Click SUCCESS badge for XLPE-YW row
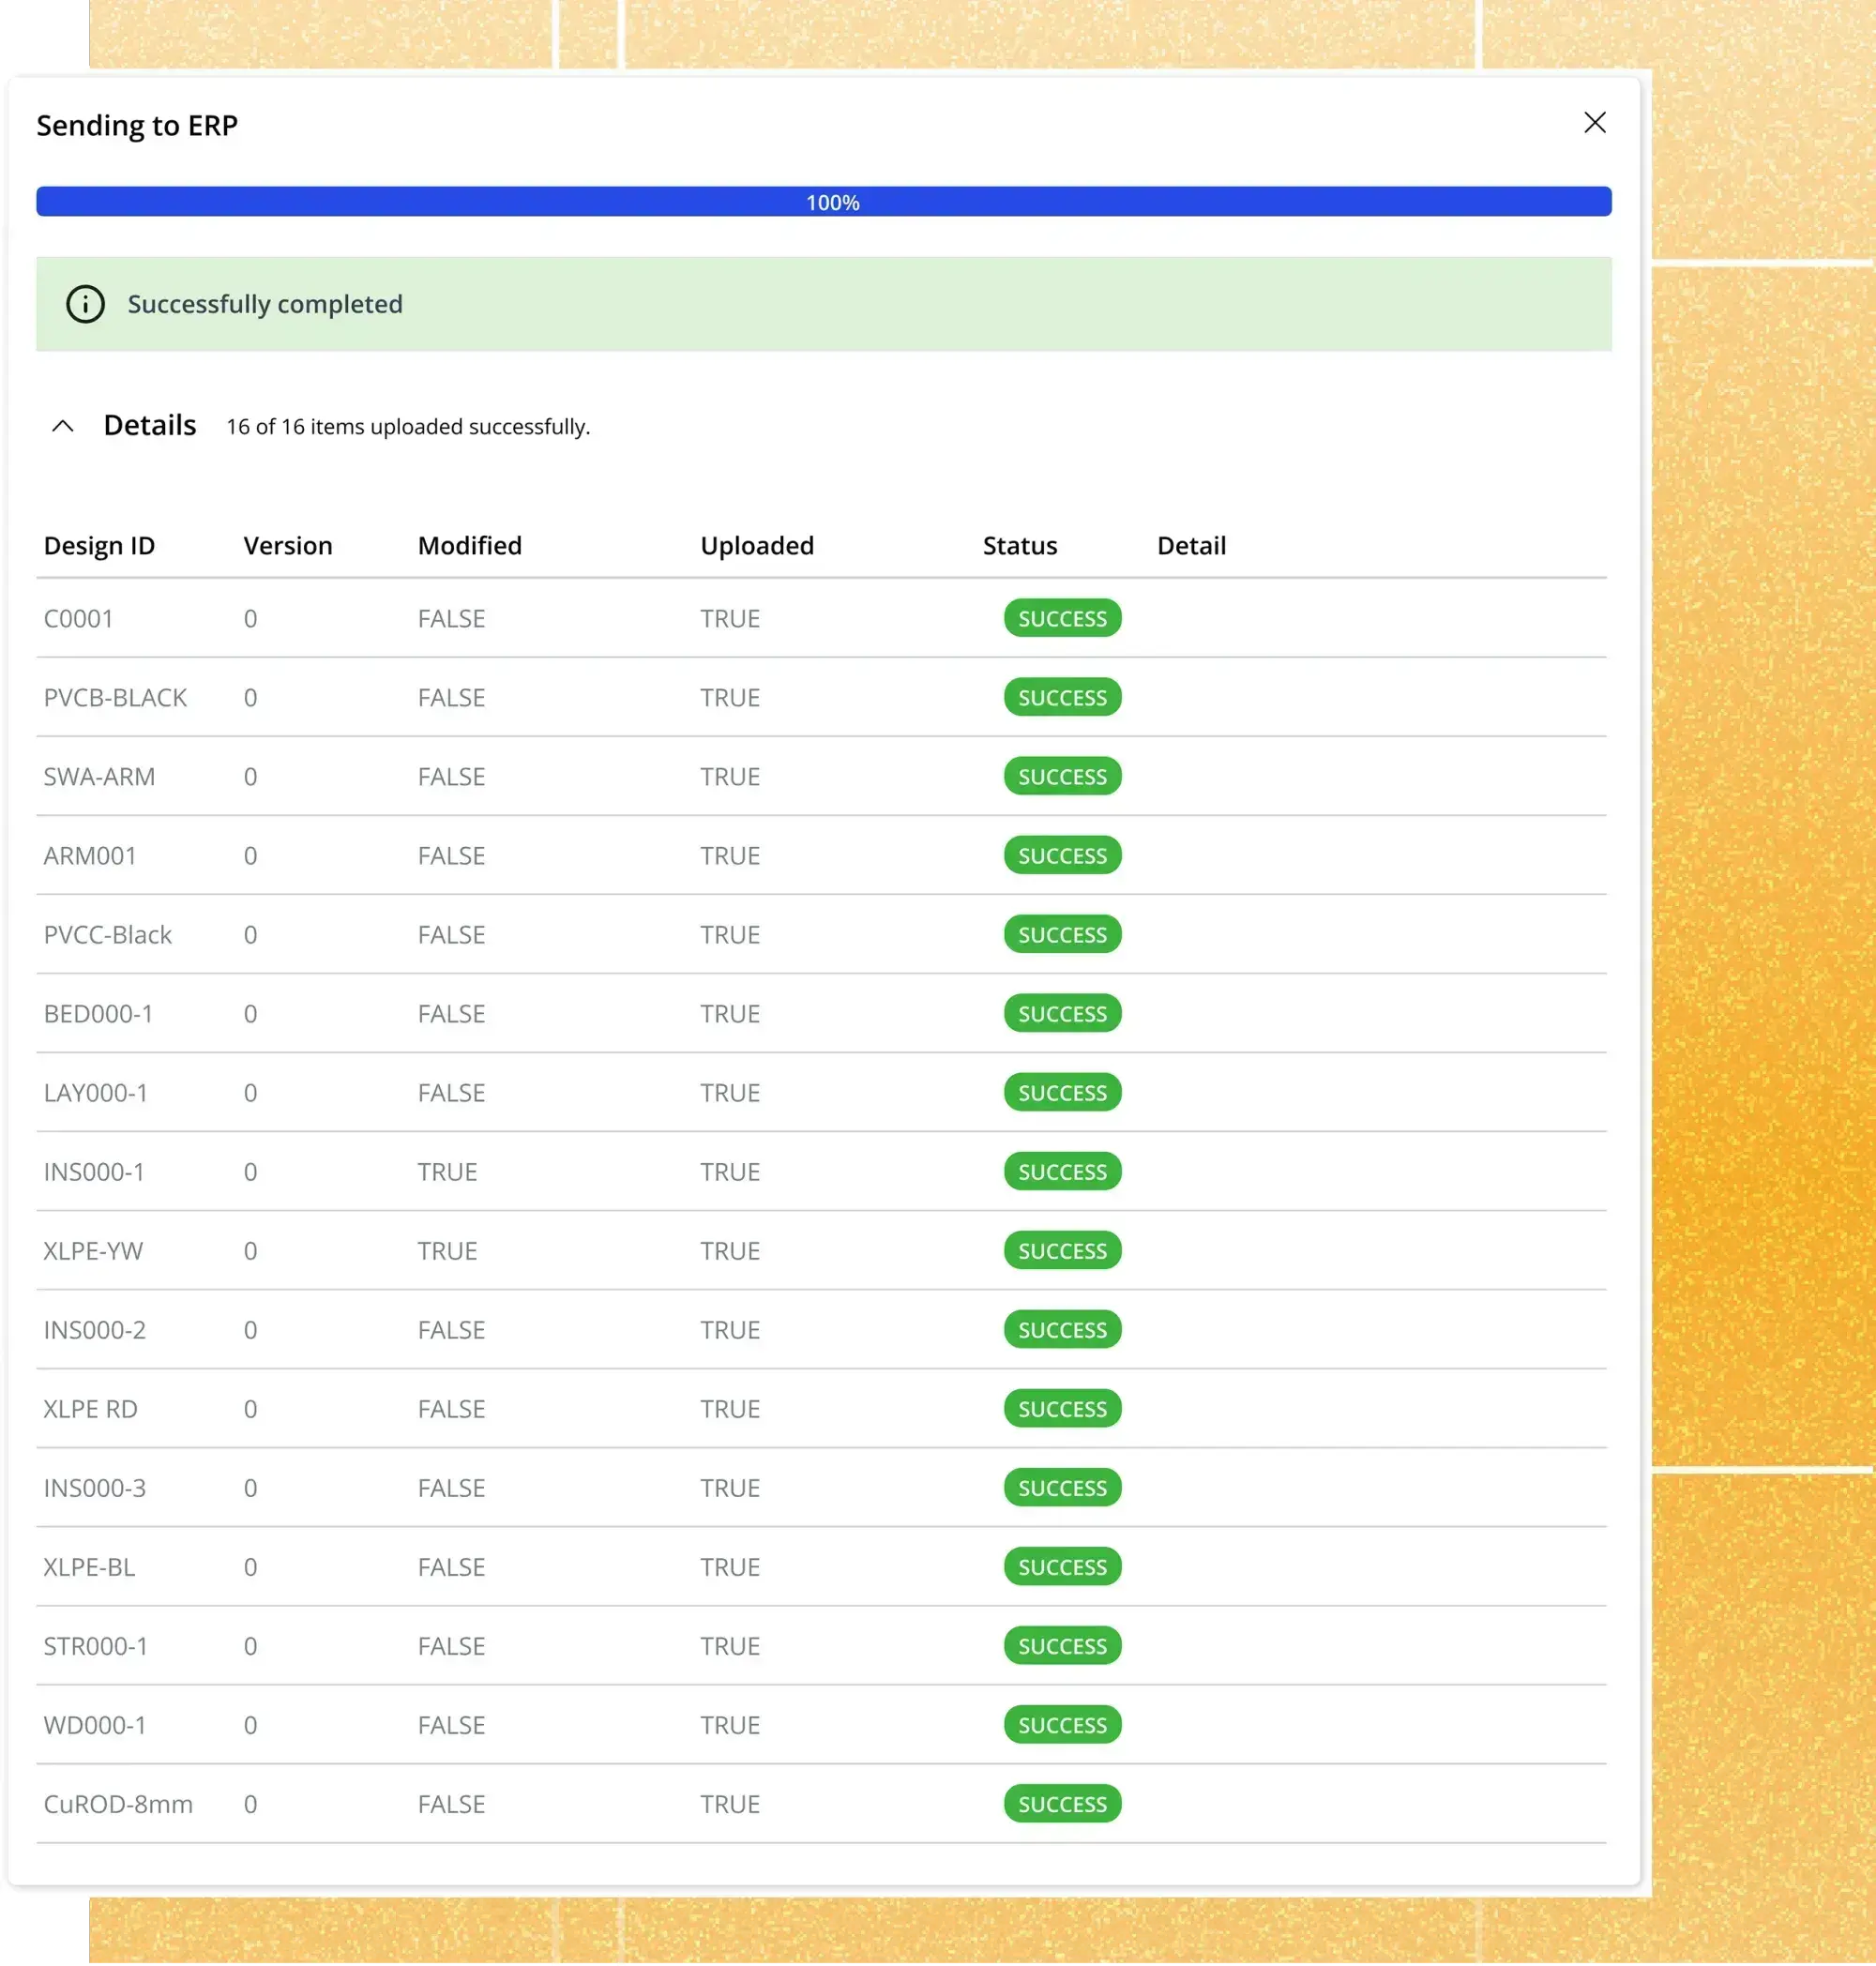This screenshot has height=1966, width=1876. click(1062, 1251)
